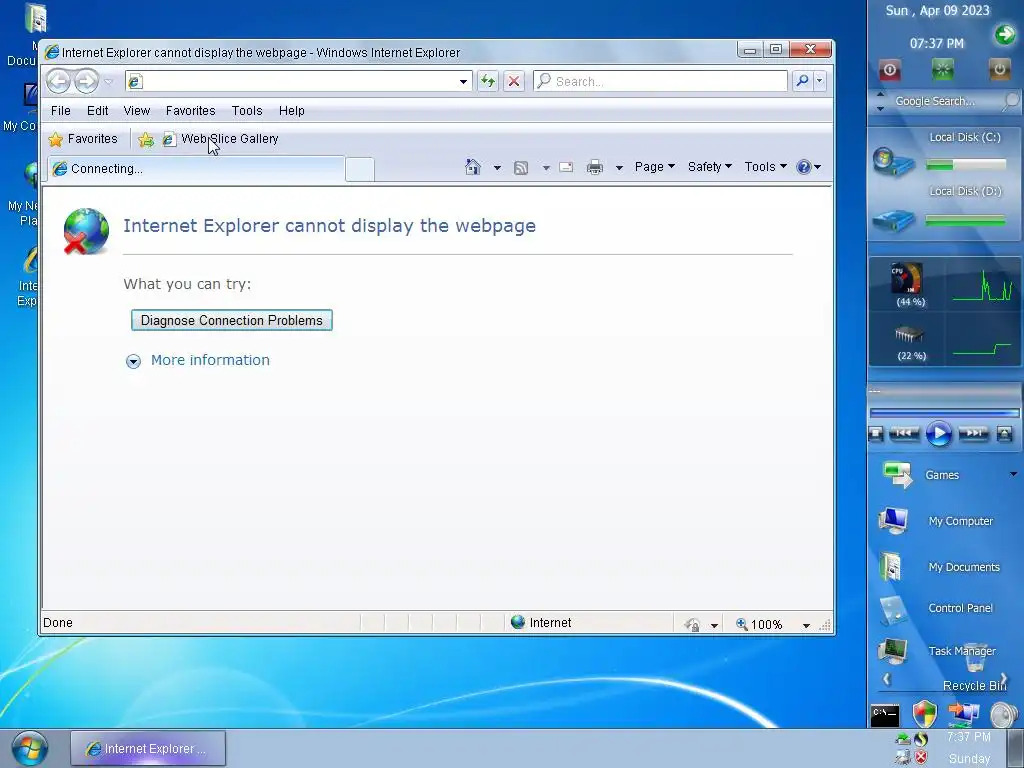Image resolution: width=1024 pixels, height=768 pixels.
Task: Open Web Slice Gallery link
Action: point(221,139)
